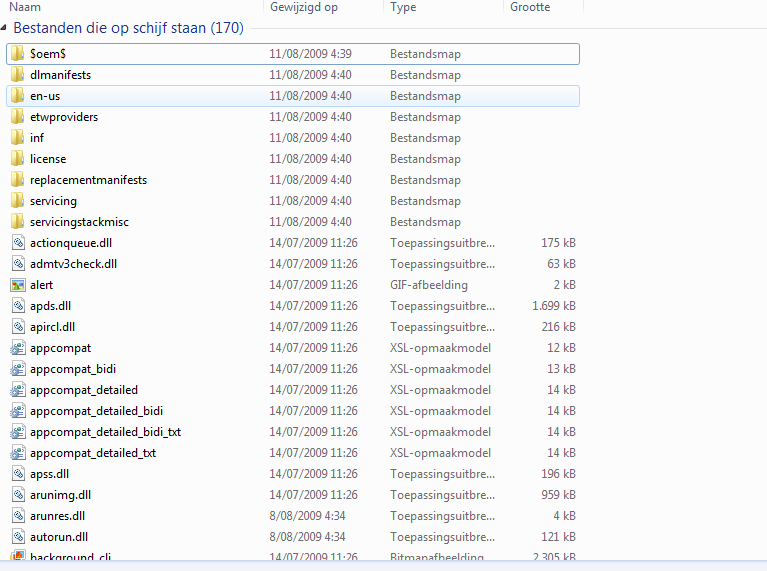Click the dlmanifests folder icon

[x=18, y=75]
